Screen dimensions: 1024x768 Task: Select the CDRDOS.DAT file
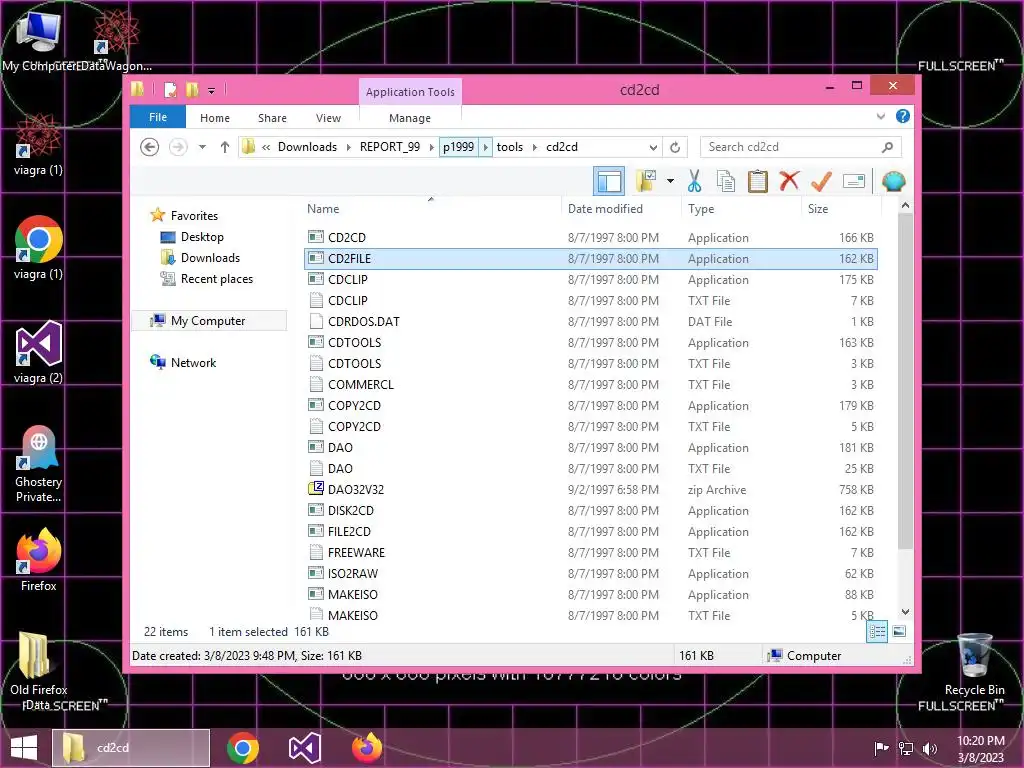590,321
